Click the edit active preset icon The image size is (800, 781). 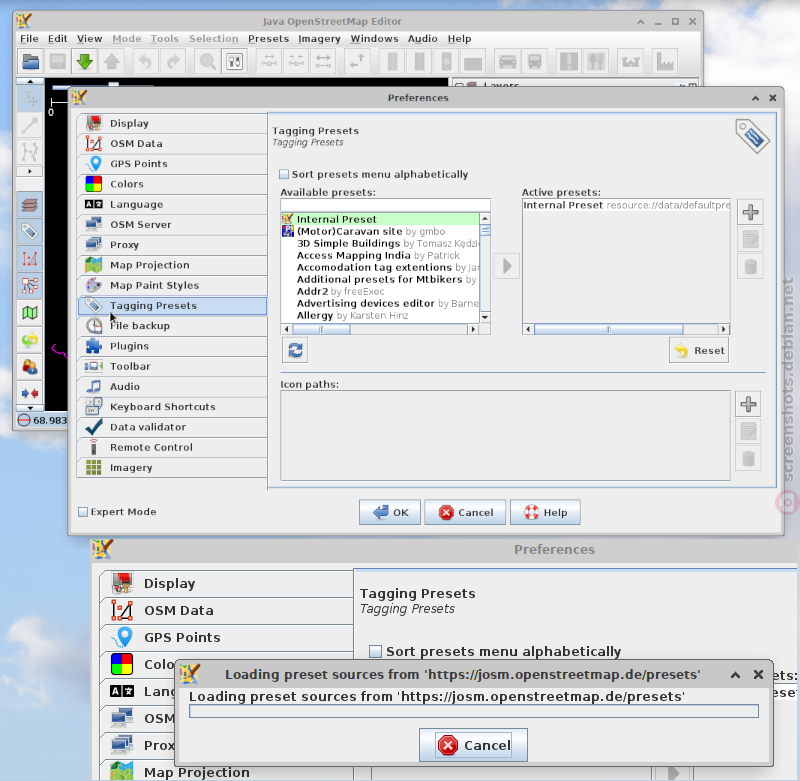751,239
